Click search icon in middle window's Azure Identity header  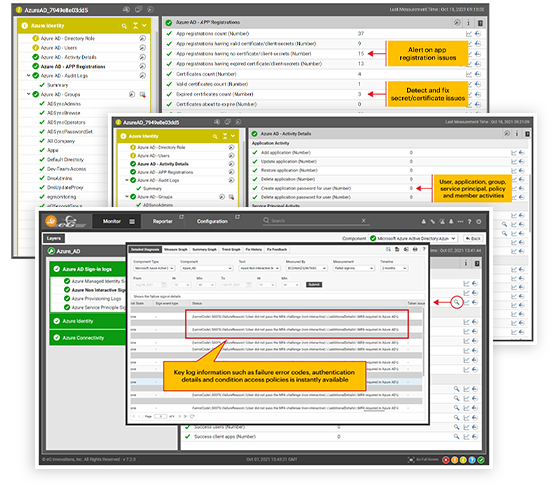pyautogui.click(x=215, y=136)
